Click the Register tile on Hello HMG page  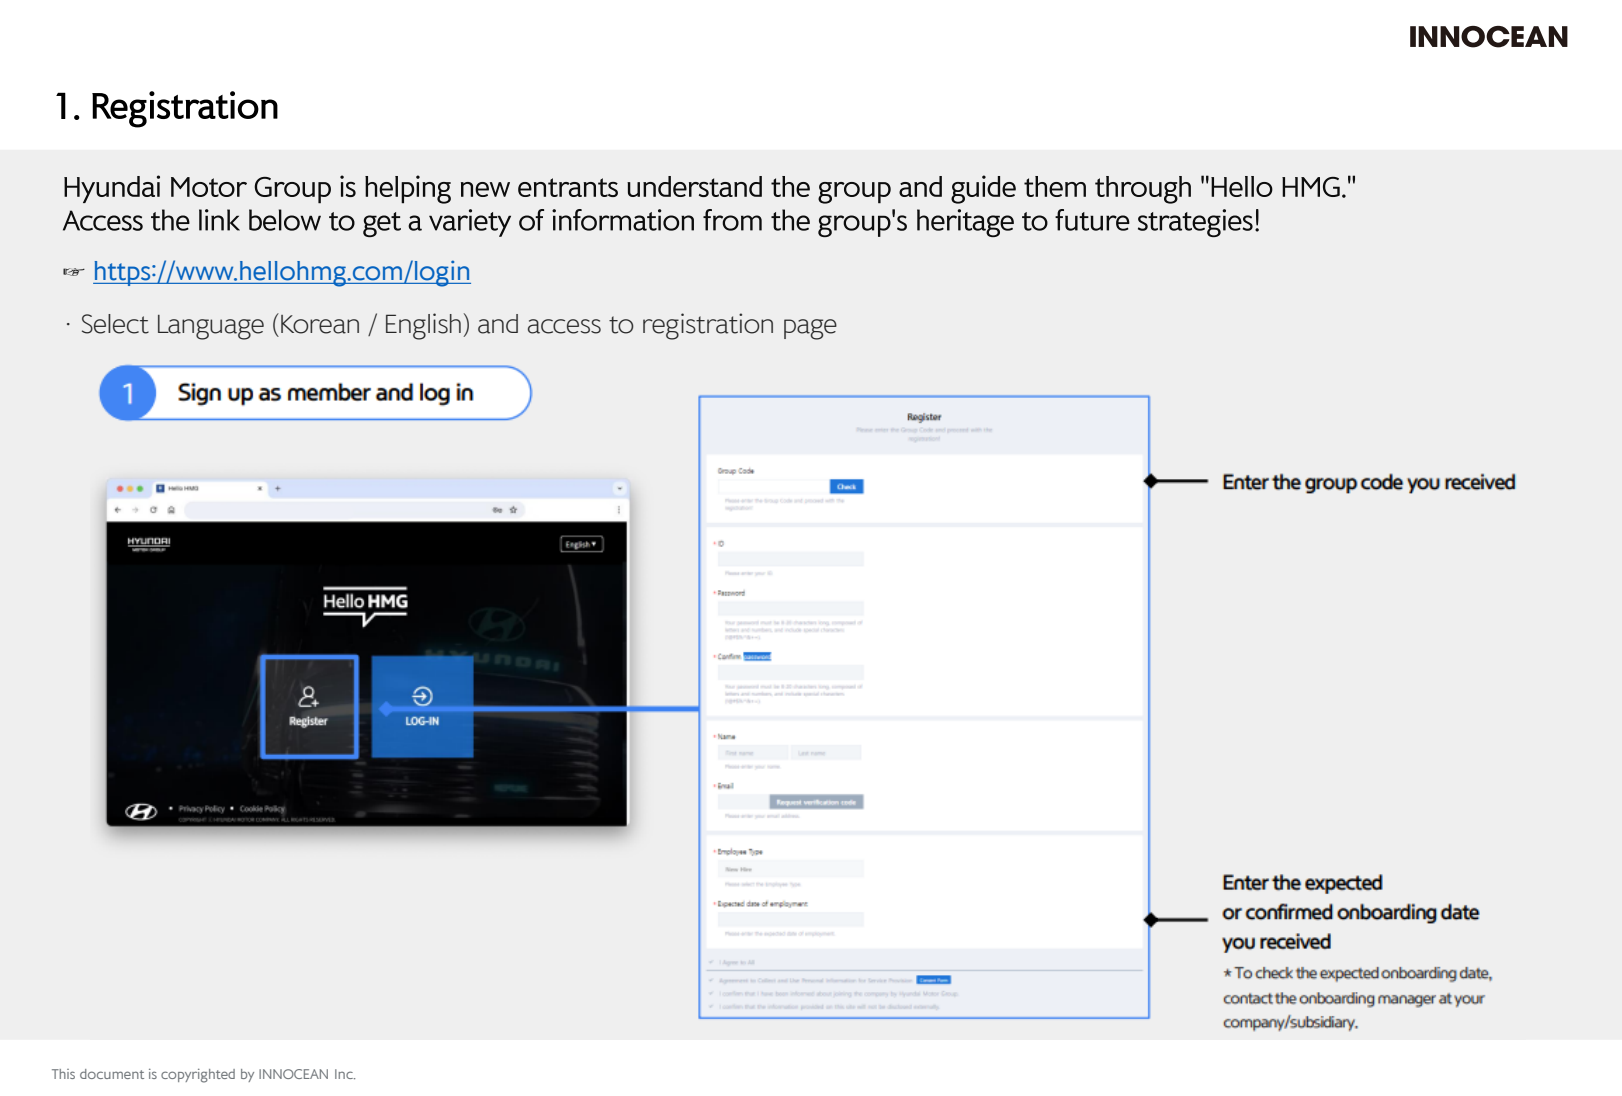click(309, 707)
